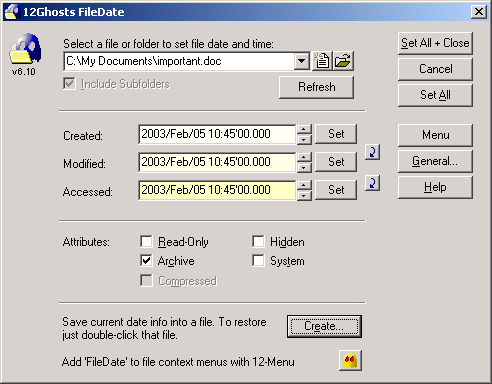Viewport: 492px width, 384px height.
Task: Click the title bar application icon
Action: click(12, 12)
